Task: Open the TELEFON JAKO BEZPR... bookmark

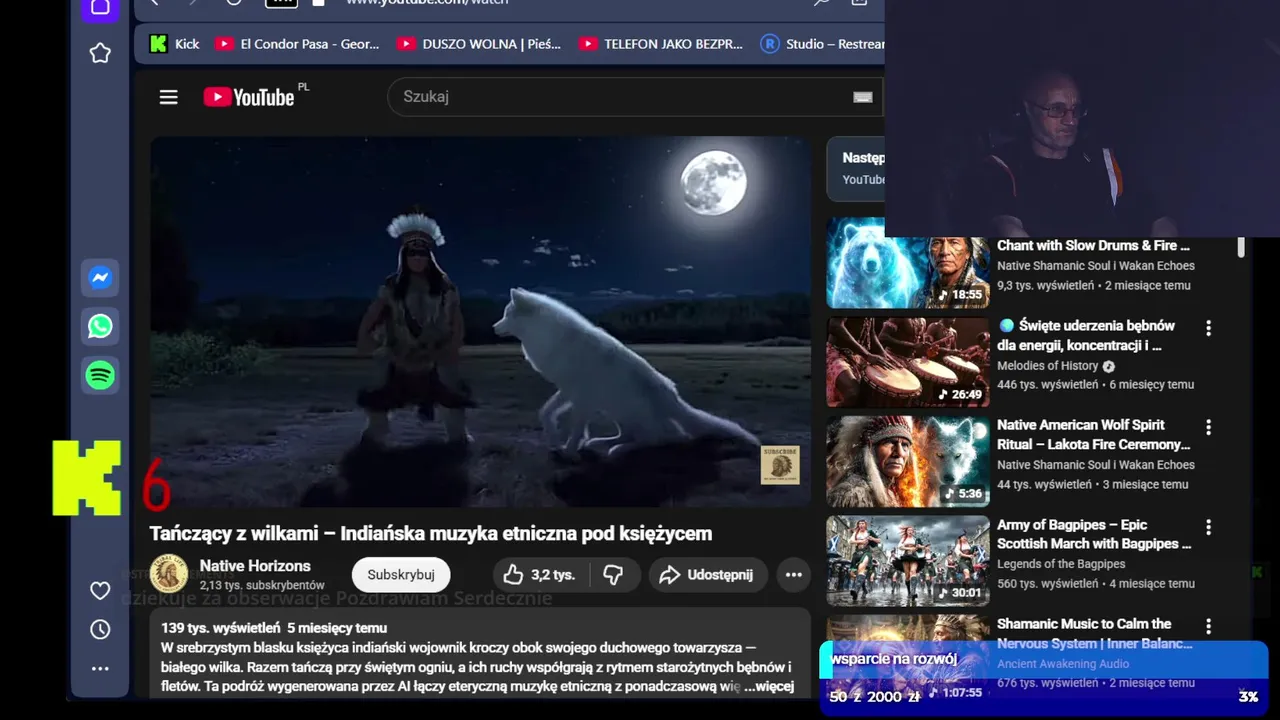Action: pyautogui.click(x=662, y=44)
